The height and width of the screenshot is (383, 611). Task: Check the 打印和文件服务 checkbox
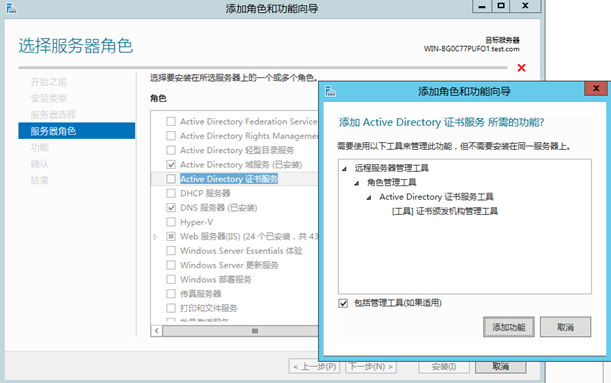coord(171,308)
